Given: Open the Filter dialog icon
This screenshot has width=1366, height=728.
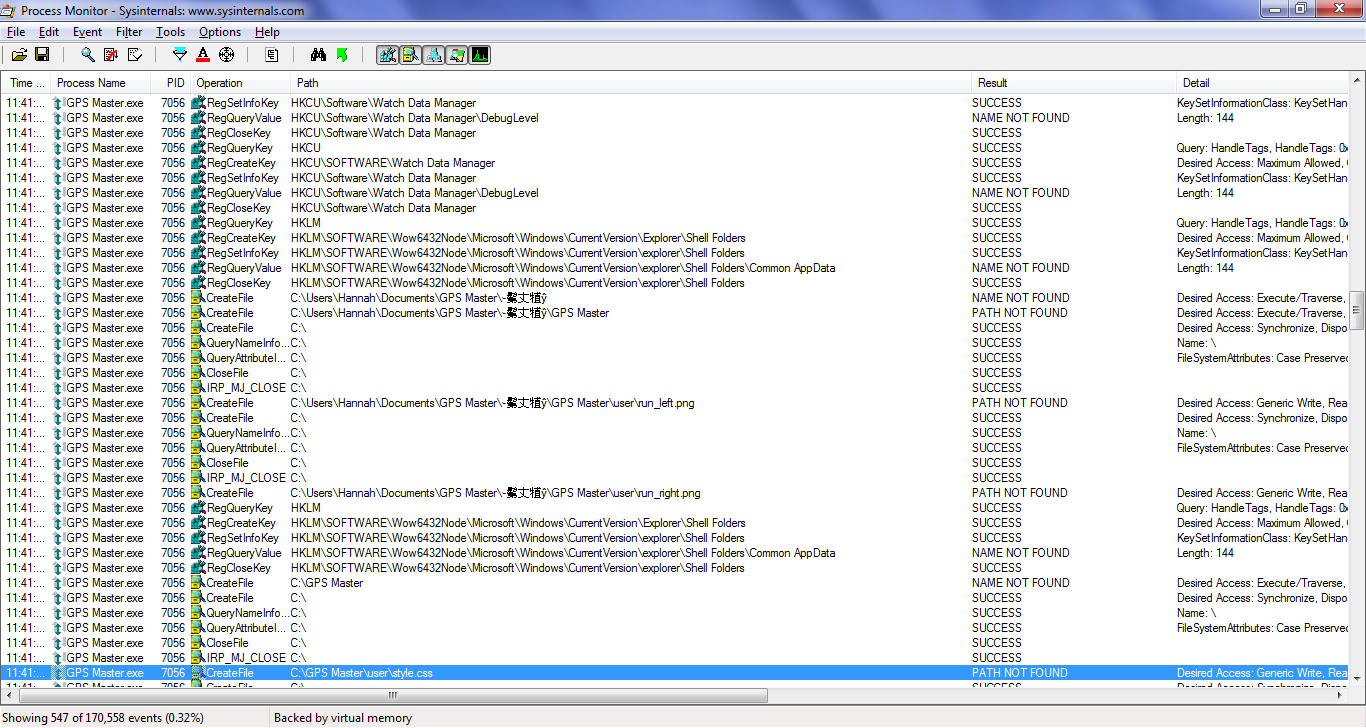Looking at the screenshot, I should [x=179, y=54].
